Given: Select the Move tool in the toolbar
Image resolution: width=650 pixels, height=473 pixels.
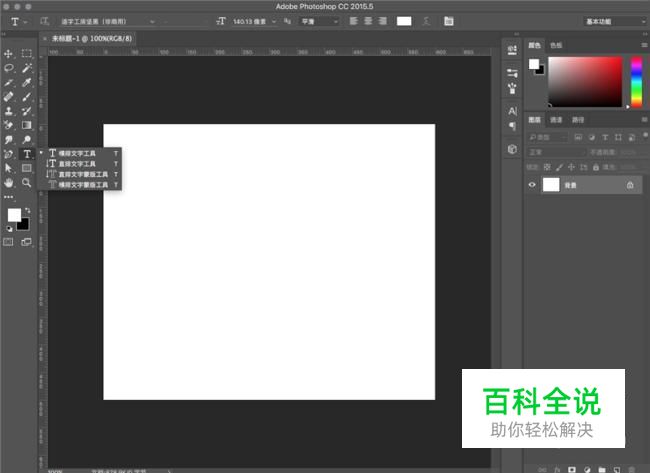Looking at the screenshot, I should tap(9, 53).
